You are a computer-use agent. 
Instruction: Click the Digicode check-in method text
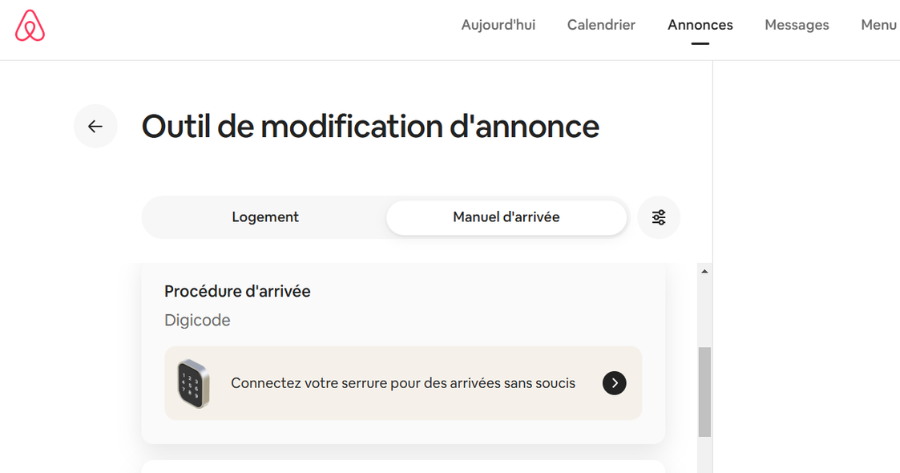tap(197, 320)
